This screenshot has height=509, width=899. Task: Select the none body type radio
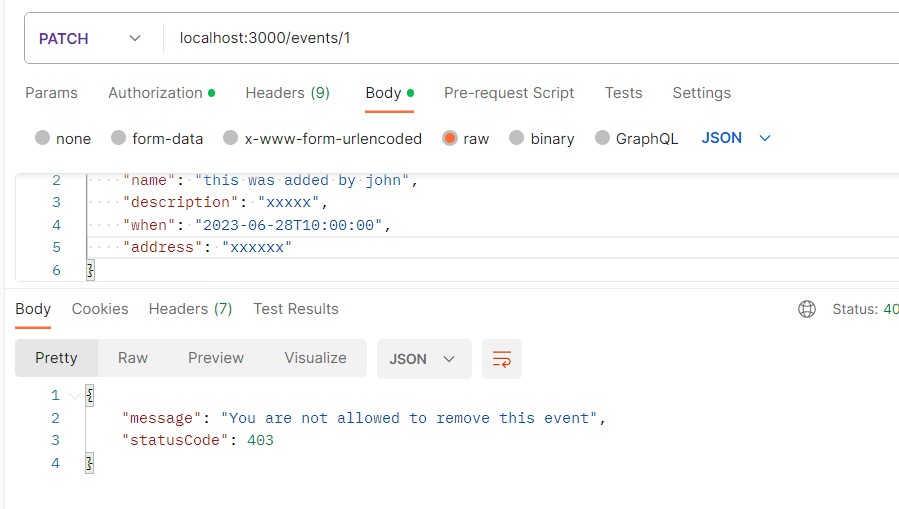click(x=43, y=139)
